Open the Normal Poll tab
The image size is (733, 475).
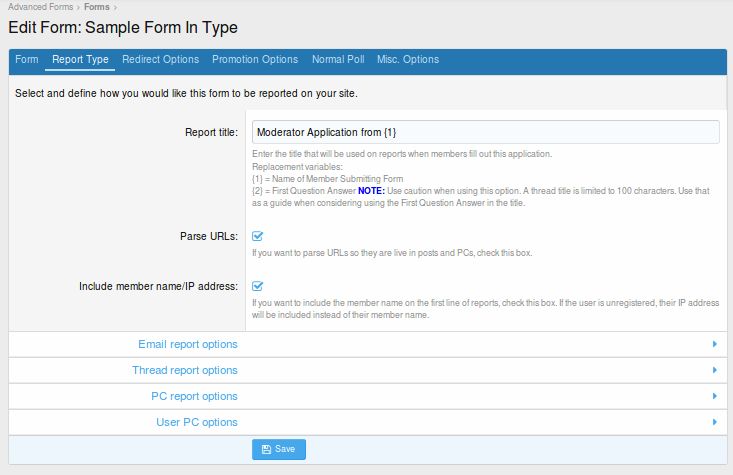[x=338, y=60]
